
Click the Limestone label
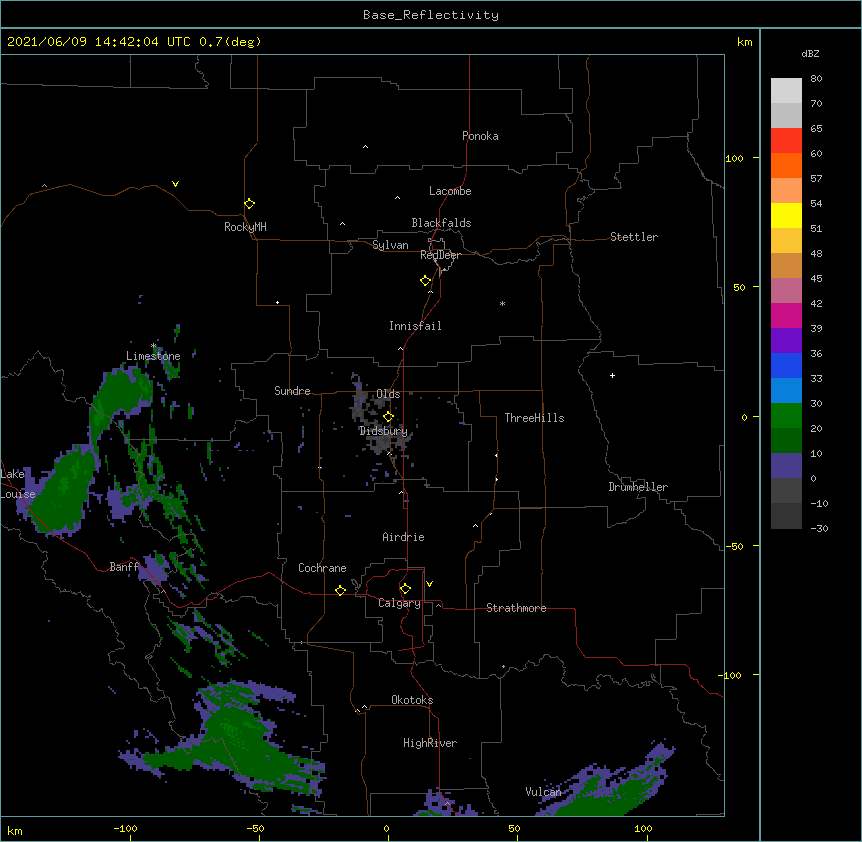click(x=153, y=356)
